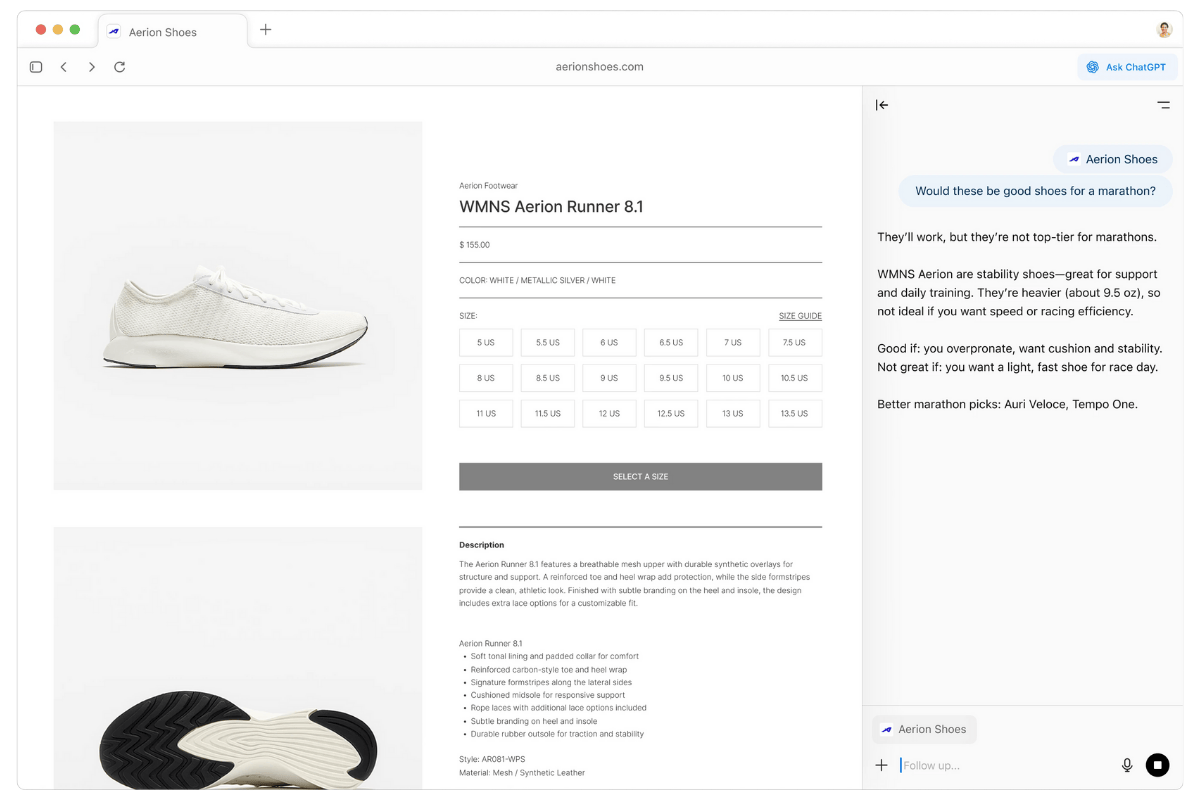Open the Size Guide link

point(800,316)
